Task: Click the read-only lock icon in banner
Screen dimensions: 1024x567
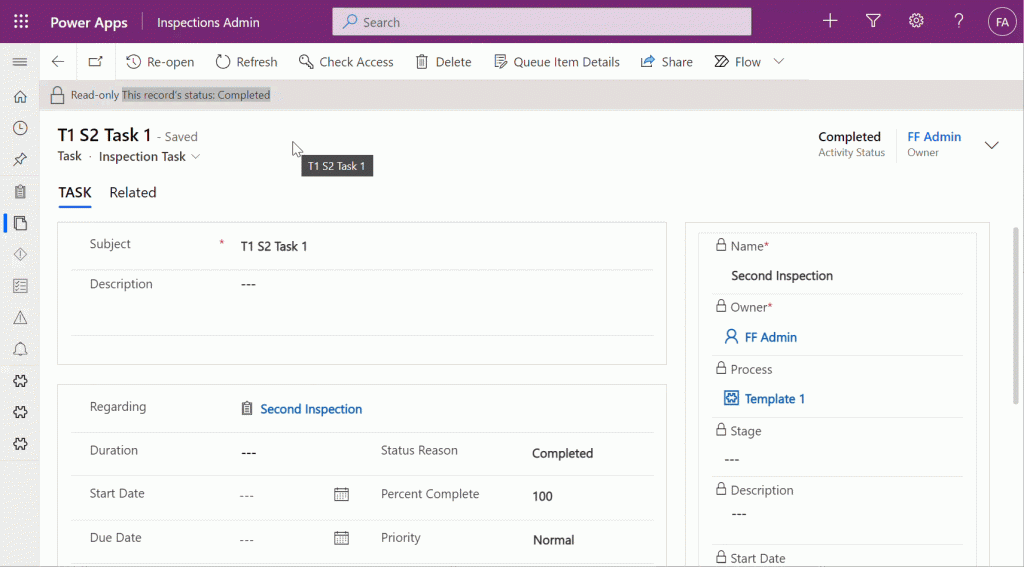Action: click(x=57, y=95)
